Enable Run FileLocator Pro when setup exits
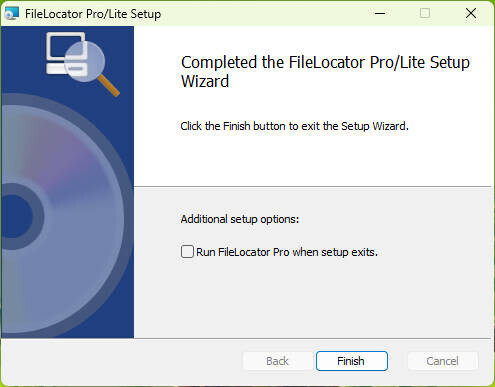This screenshot has width=495, height=387. tap(187, 252)
